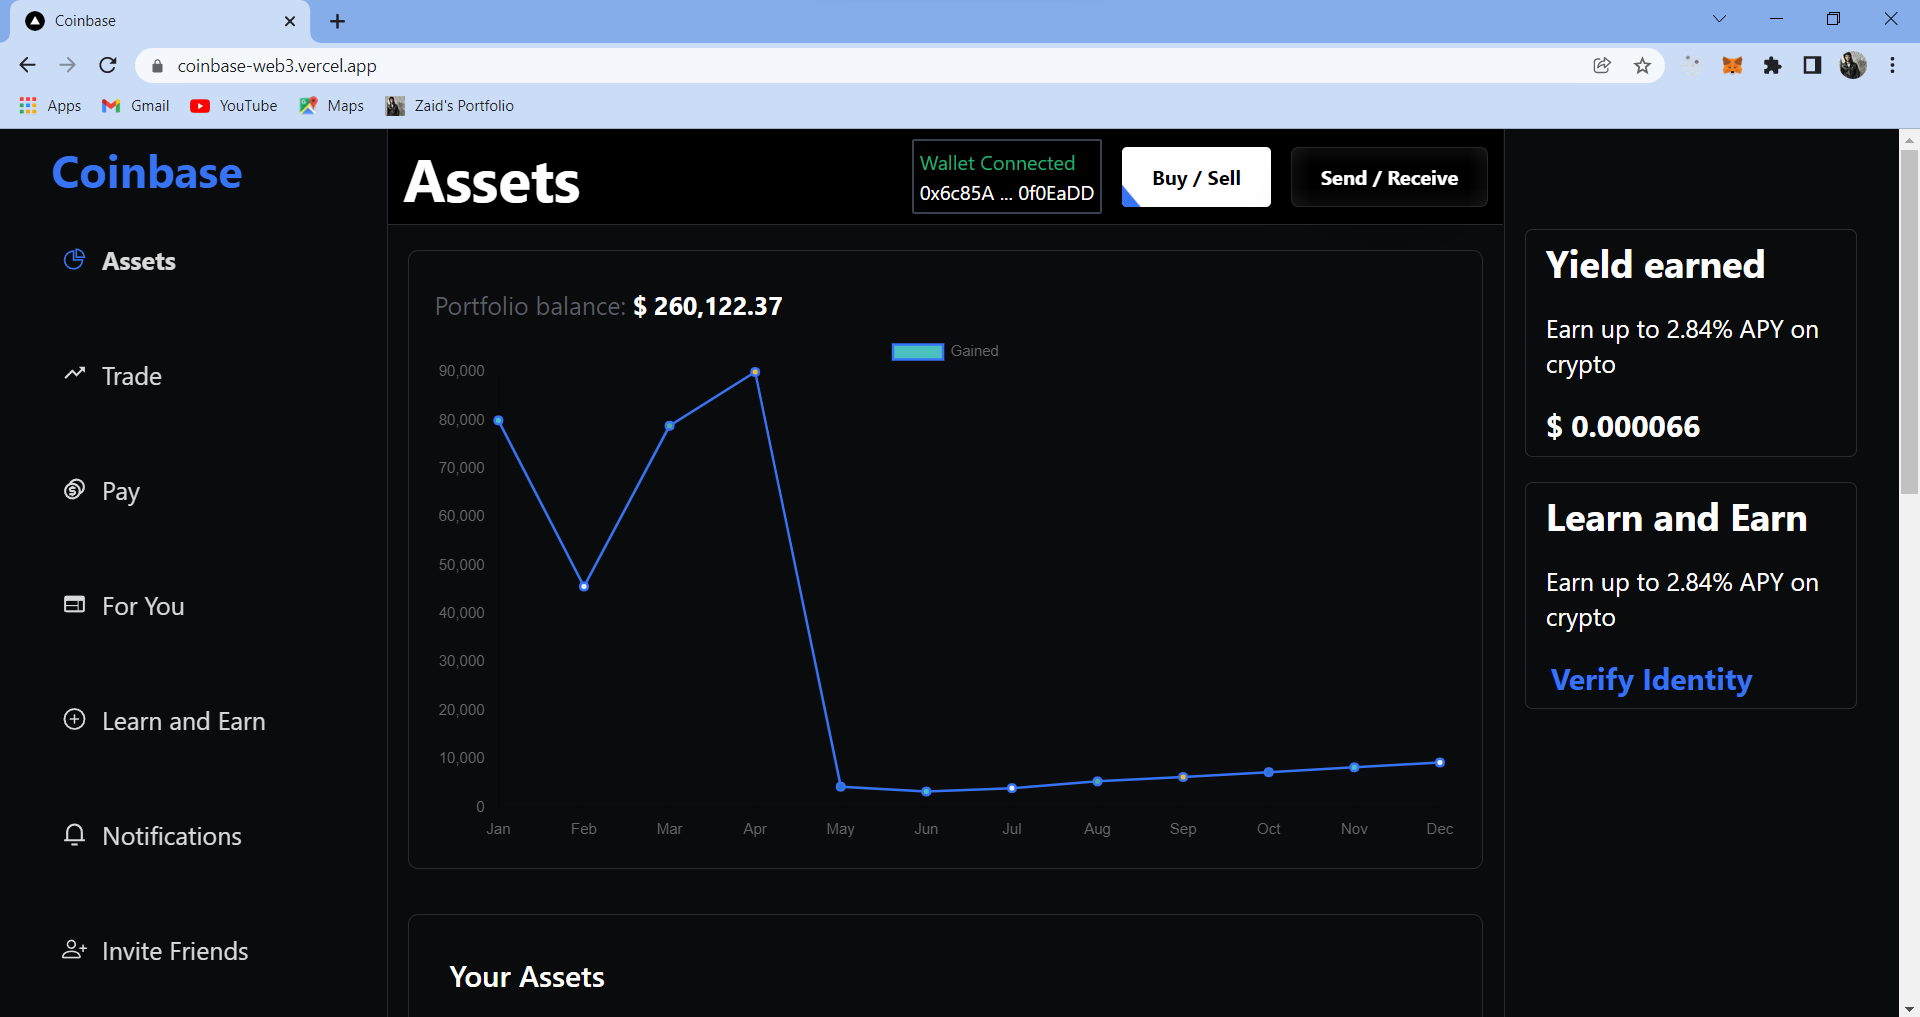Click the May data point on chart

click(841, 787)
